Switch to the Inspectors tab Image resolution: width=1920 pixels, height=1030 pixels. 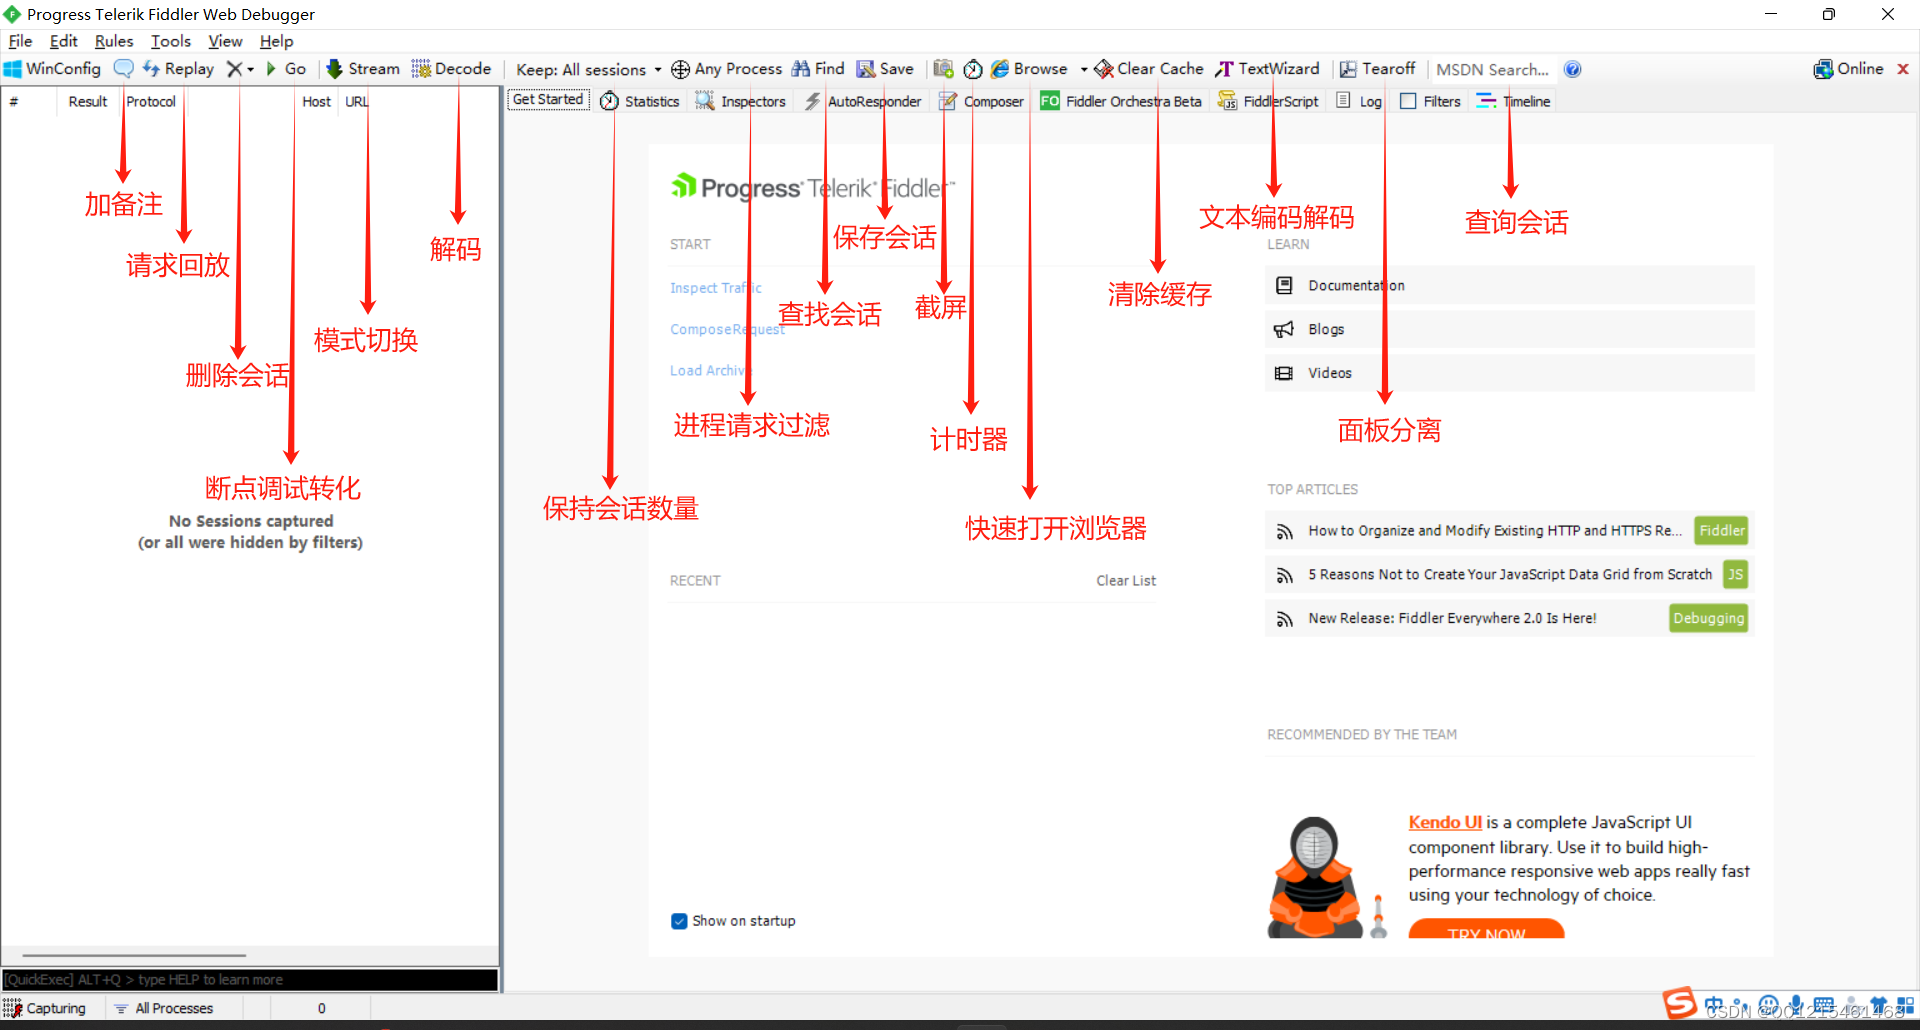click(741, 101)
